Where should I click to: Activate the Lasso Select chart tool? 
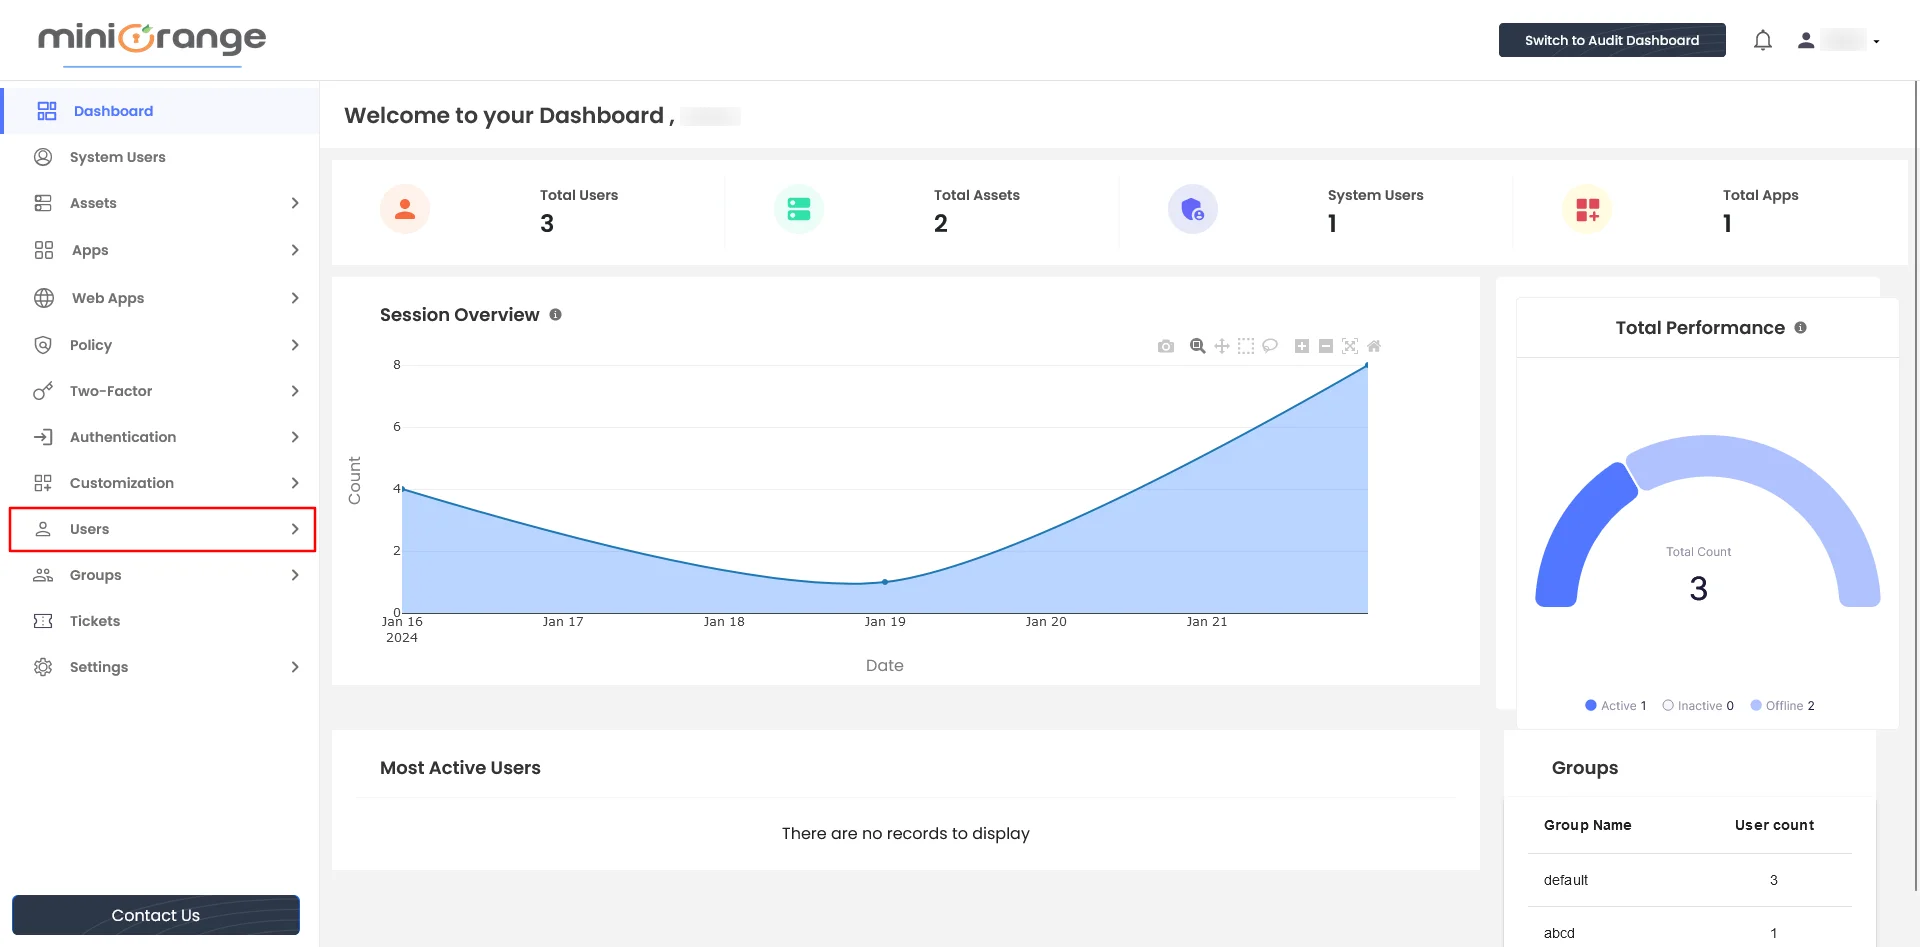[x=1270, y=346]
